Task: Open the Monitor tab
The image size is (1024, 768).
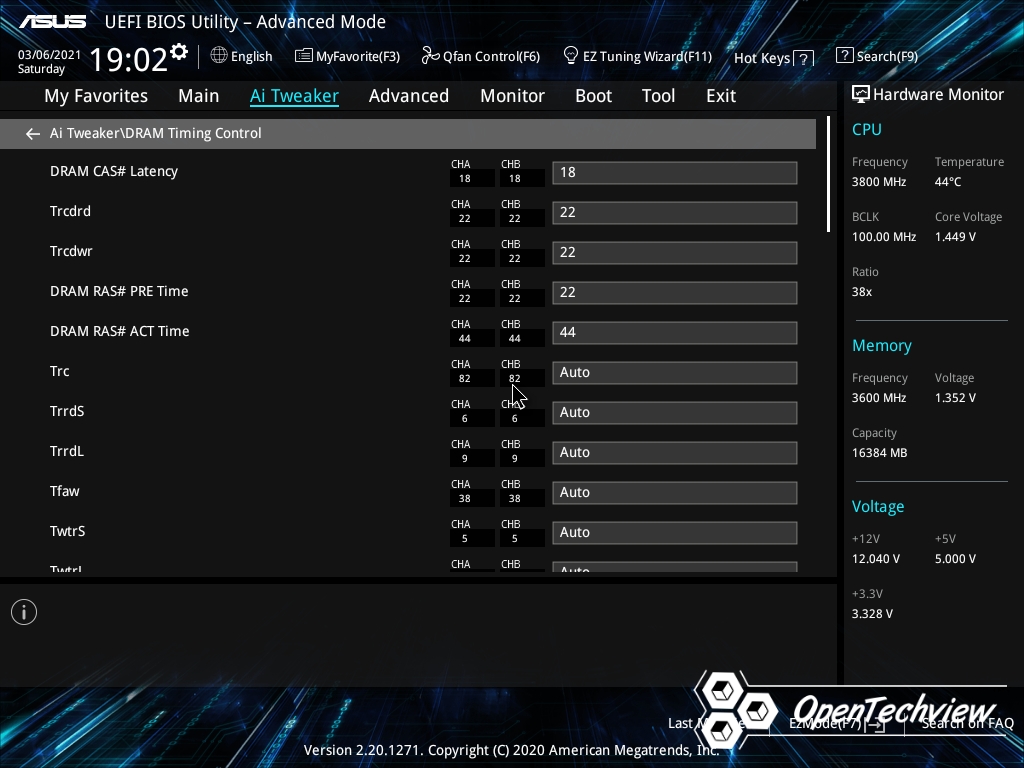Action: [x=512, y=96]
